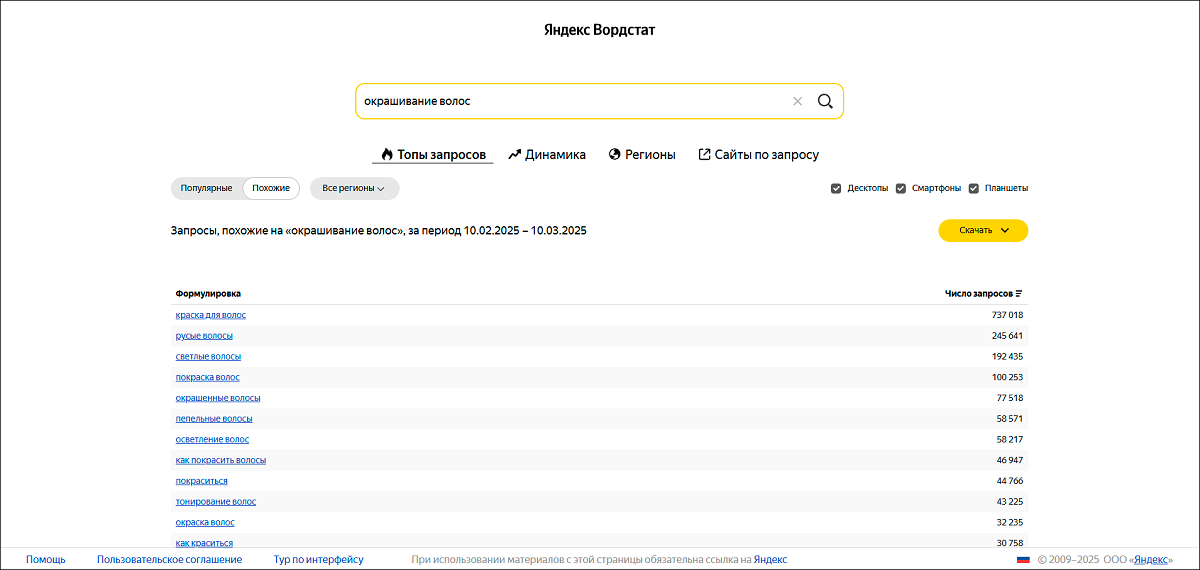Open the Сайты по запросу tab

tap(758, 155)
